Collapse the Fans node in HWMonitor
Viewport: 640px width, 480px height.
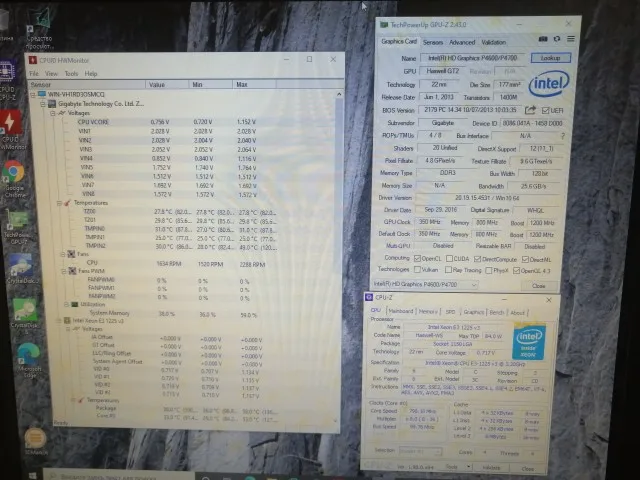click(62, 254)
